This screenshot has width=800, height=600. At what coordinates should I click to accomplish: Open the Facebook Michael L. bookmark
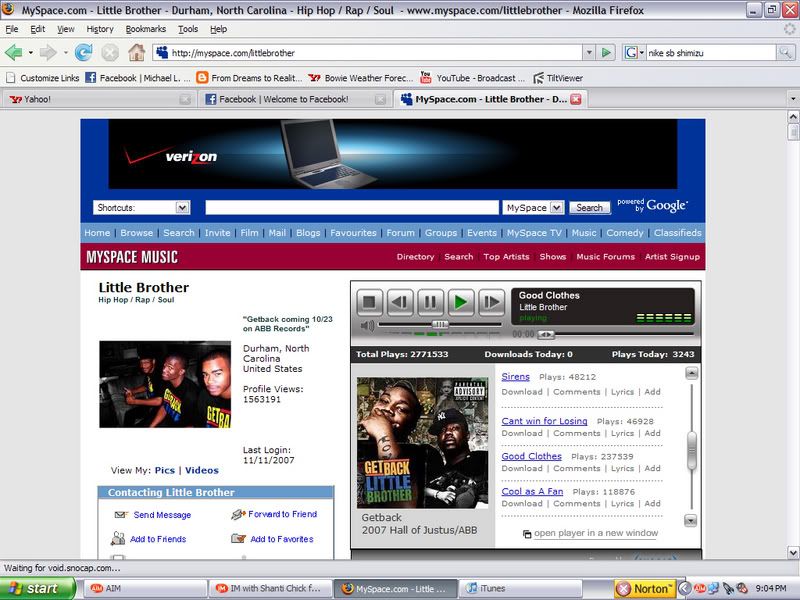pos(138,78)
